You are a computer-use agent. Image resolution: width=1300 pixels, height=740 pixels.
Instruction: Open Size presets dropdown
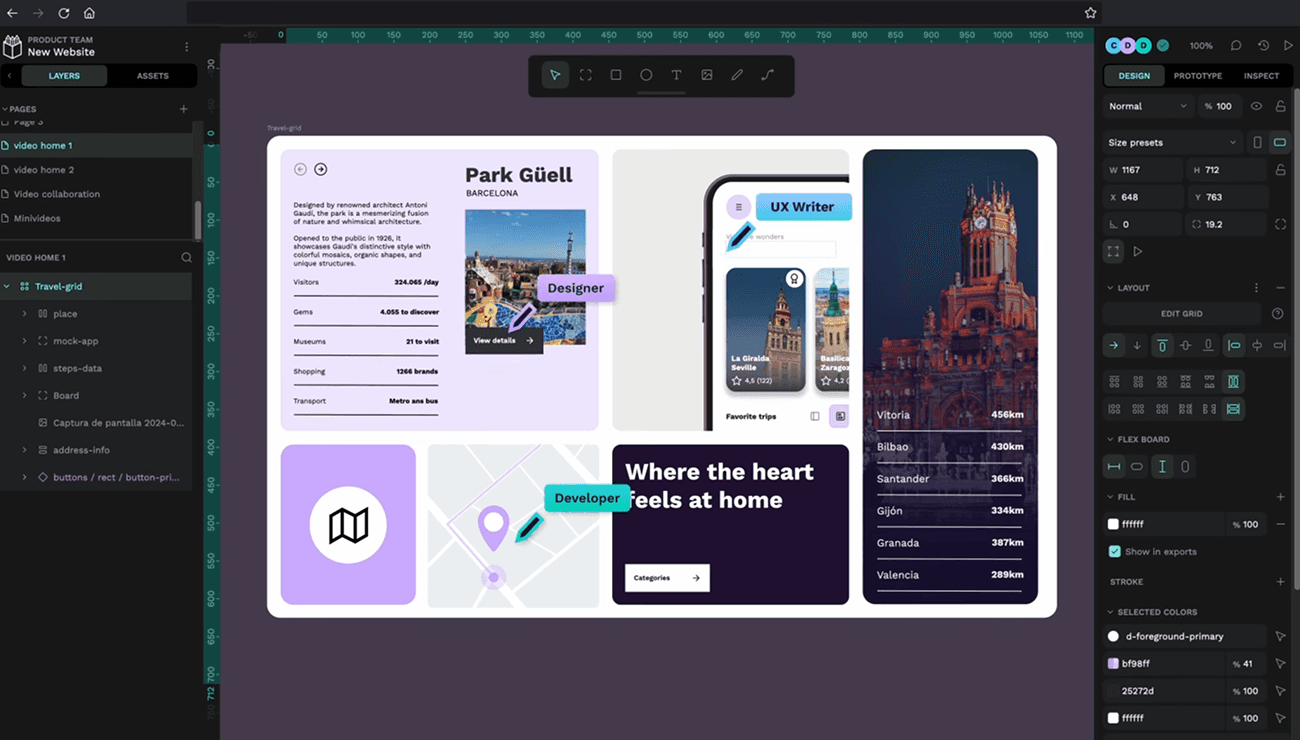tap(1172, 142)
